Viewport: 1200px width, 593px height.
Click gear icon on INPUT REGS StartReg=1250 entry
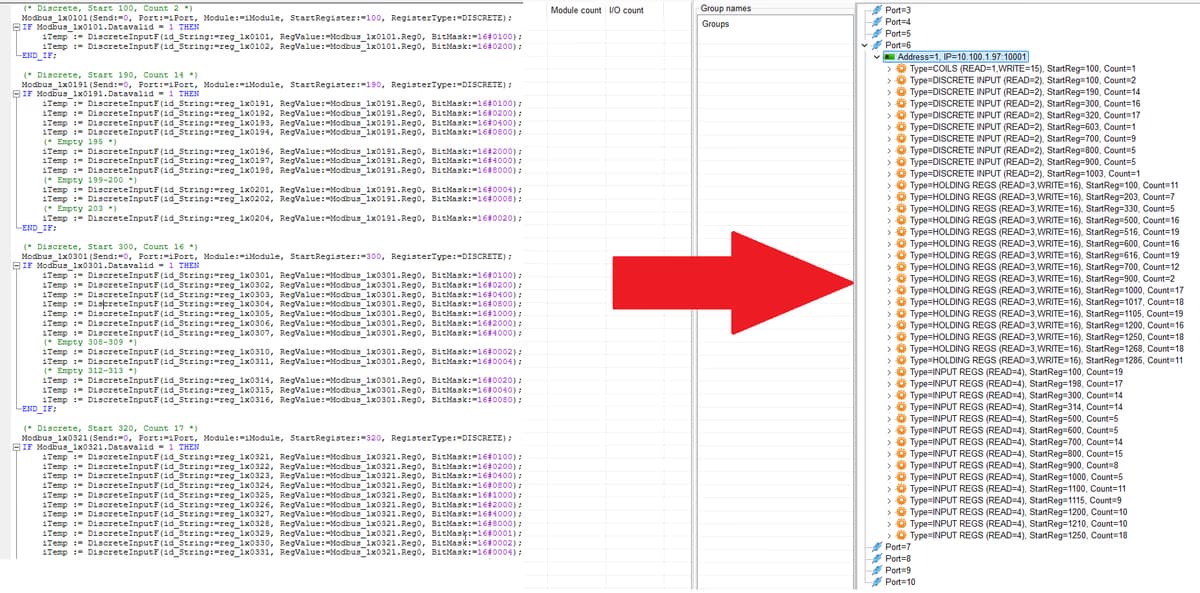tap(901, 535)
